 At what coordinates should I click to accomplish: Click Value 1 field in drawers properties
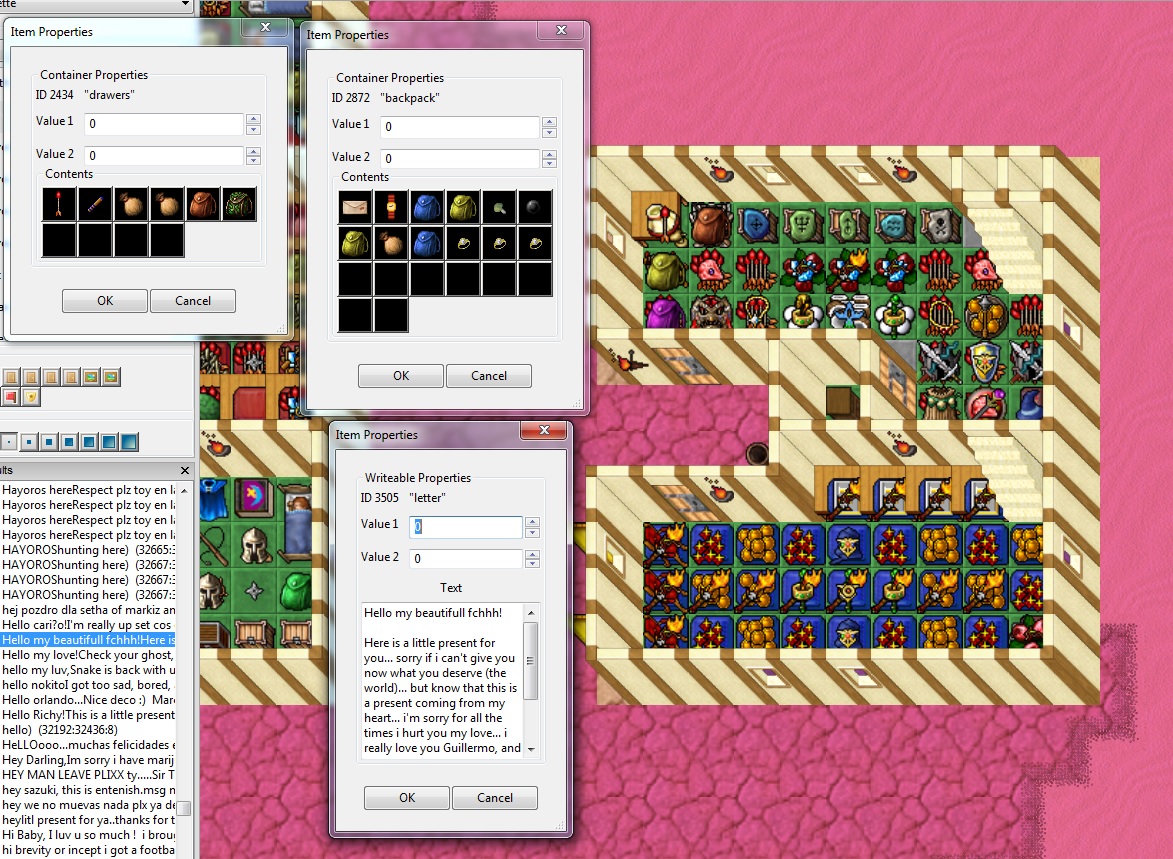pos(164,123)
